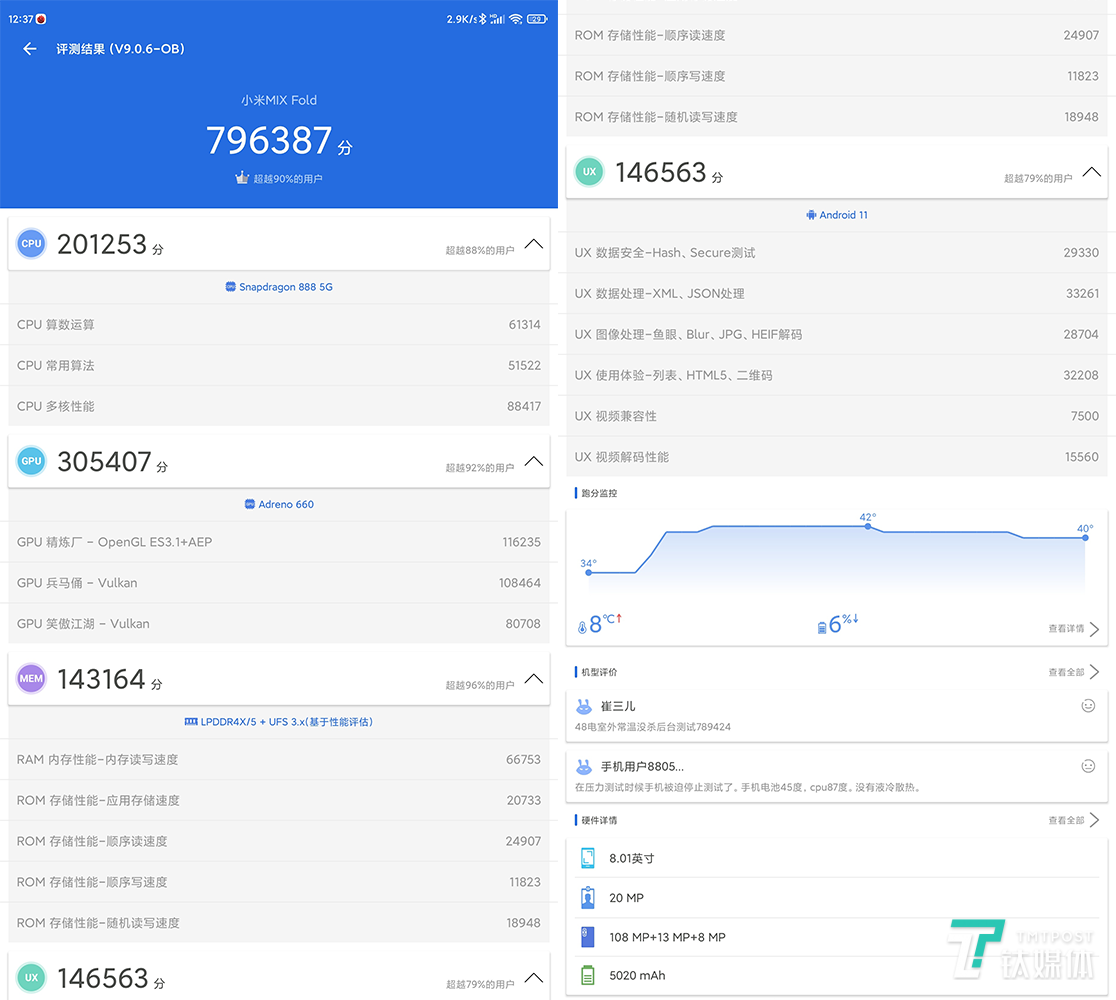
Task: Tap the battery icon beside 6%
Action: pos(822,626)
